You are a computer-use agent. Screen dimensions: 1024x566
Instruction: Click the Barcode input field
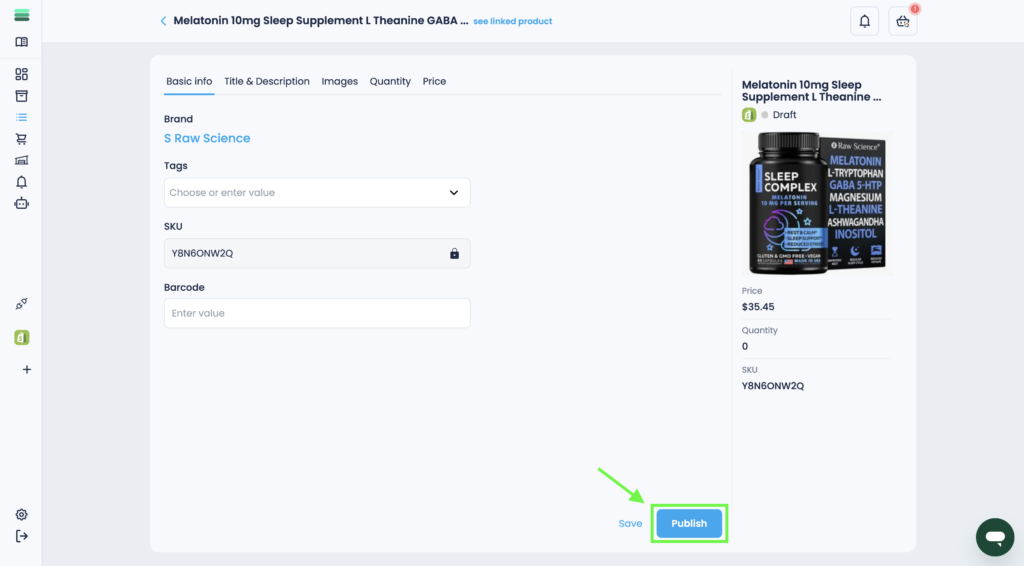pos(317,313)
